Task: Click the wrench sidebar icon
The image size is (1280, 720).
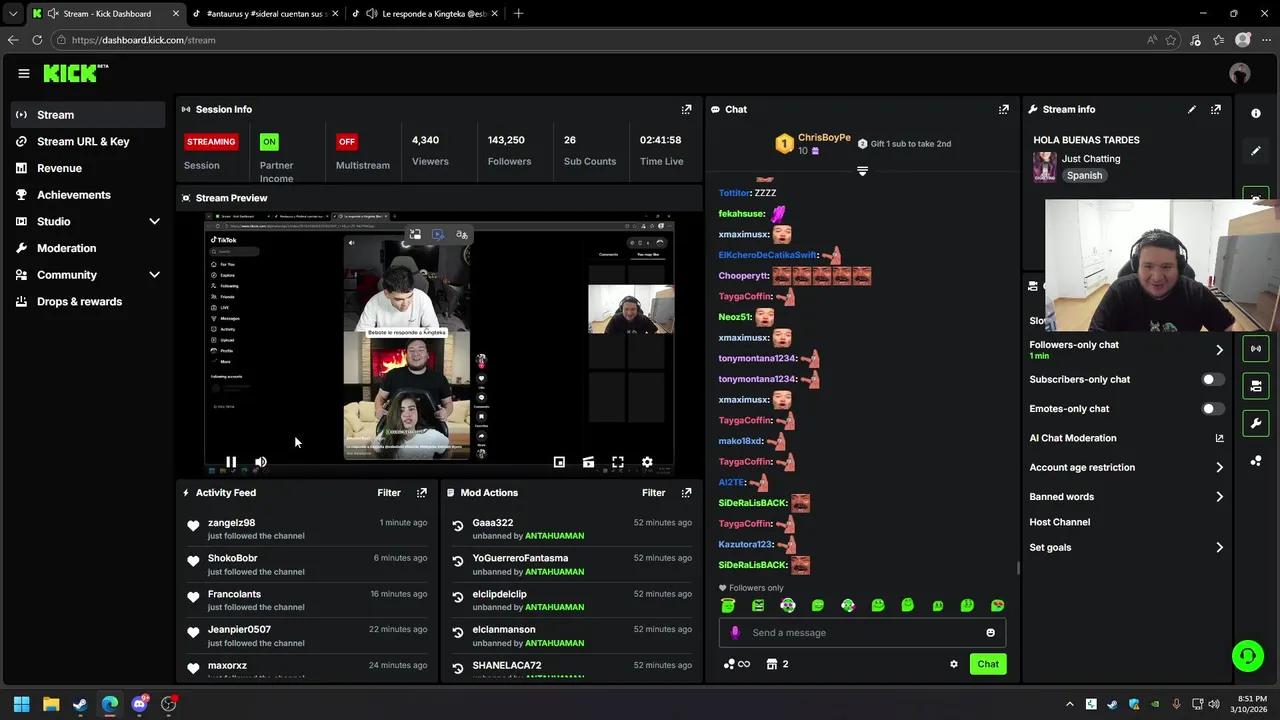Action: pyautogui.click(x=1256, y=423)
